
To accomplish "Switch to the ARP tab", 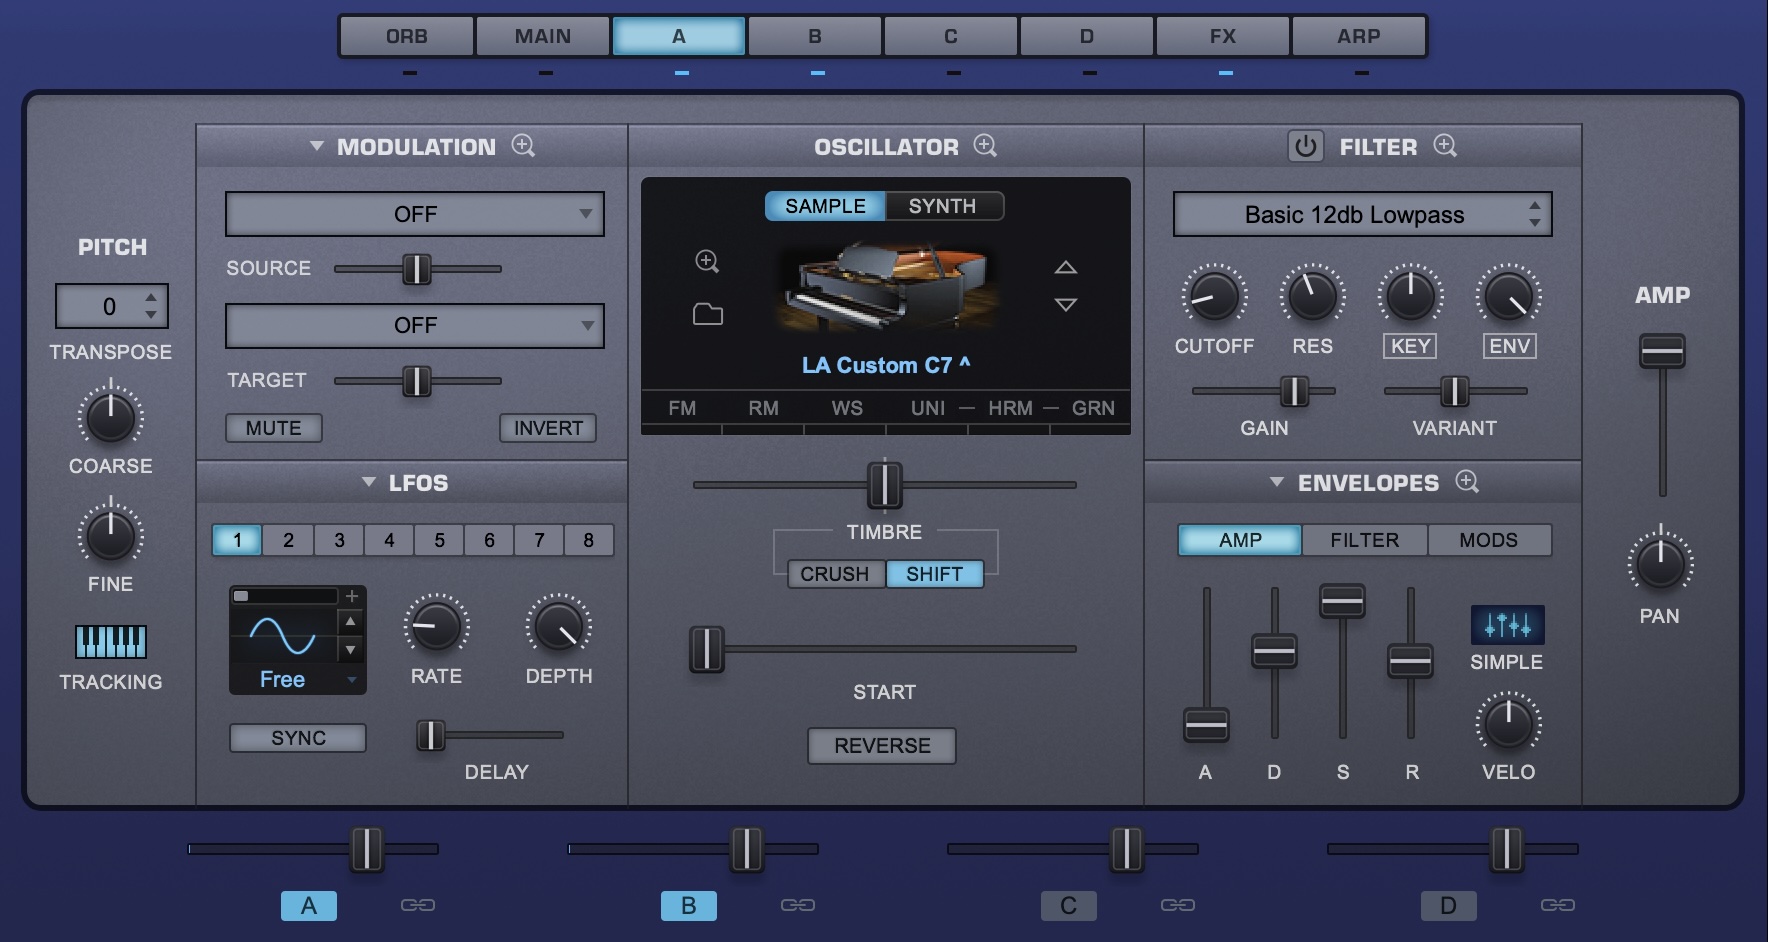I will 1359,36.
